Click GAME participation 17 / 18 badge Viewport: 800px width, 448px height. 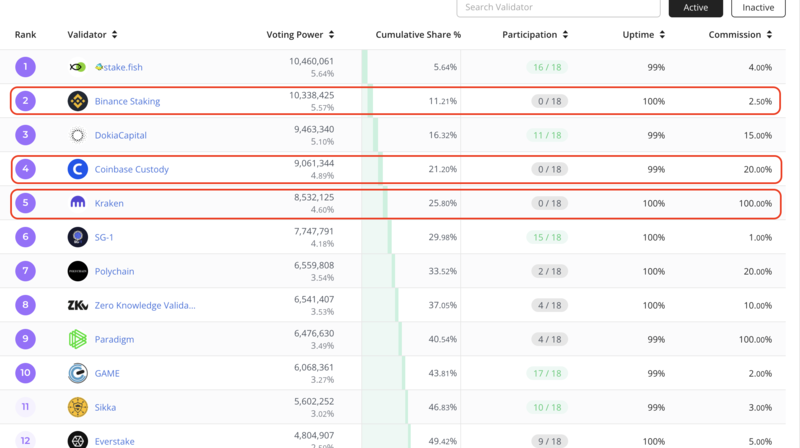point(547,373)
